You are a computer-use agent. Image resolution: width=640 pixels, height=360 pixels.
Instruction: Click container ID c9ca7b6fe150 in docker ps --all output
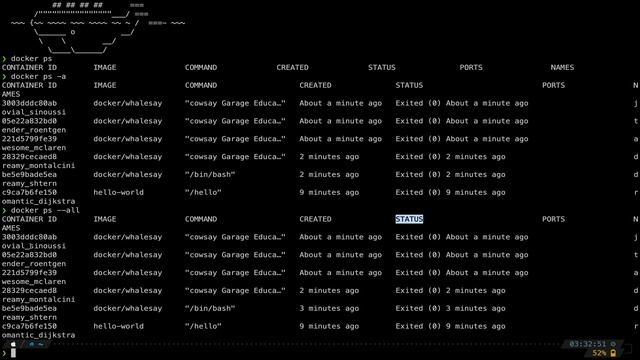tap(29, 327)
